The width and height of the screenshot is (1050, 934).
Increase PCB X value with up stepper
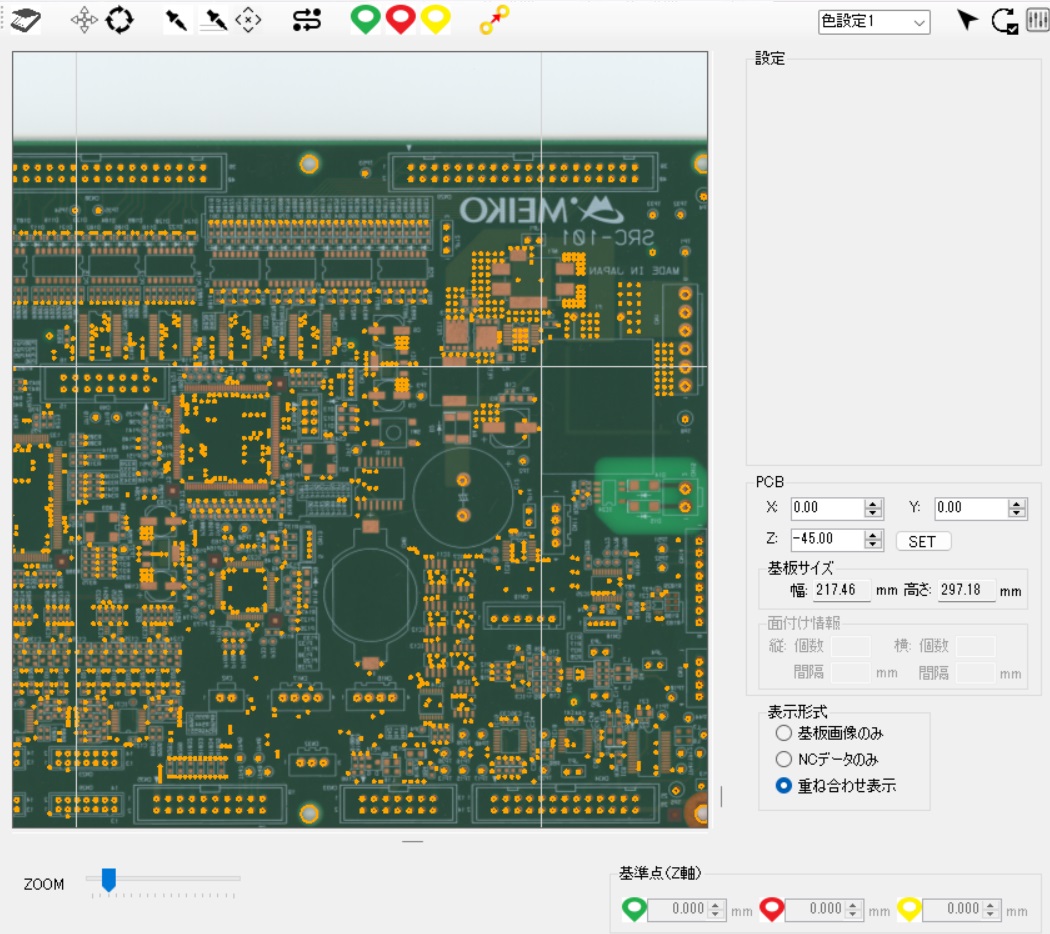point(873,503)
